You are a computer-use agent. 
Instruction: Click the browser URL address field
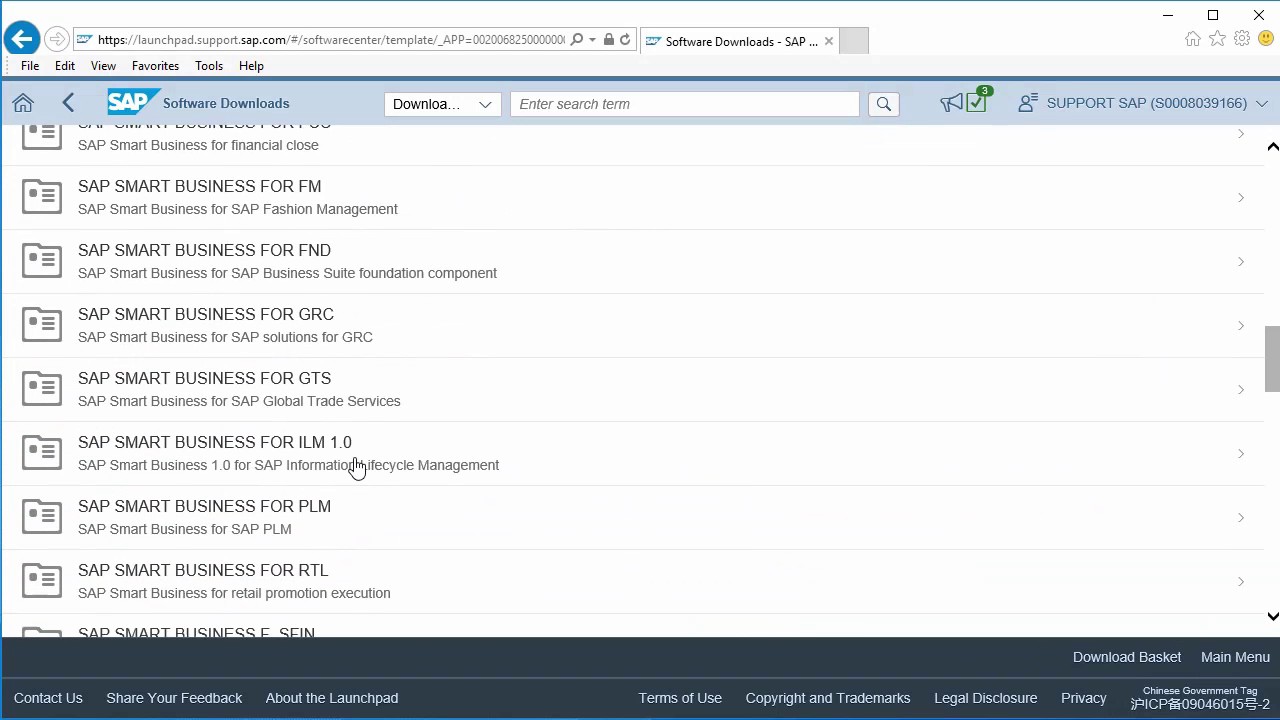[330, 40]
